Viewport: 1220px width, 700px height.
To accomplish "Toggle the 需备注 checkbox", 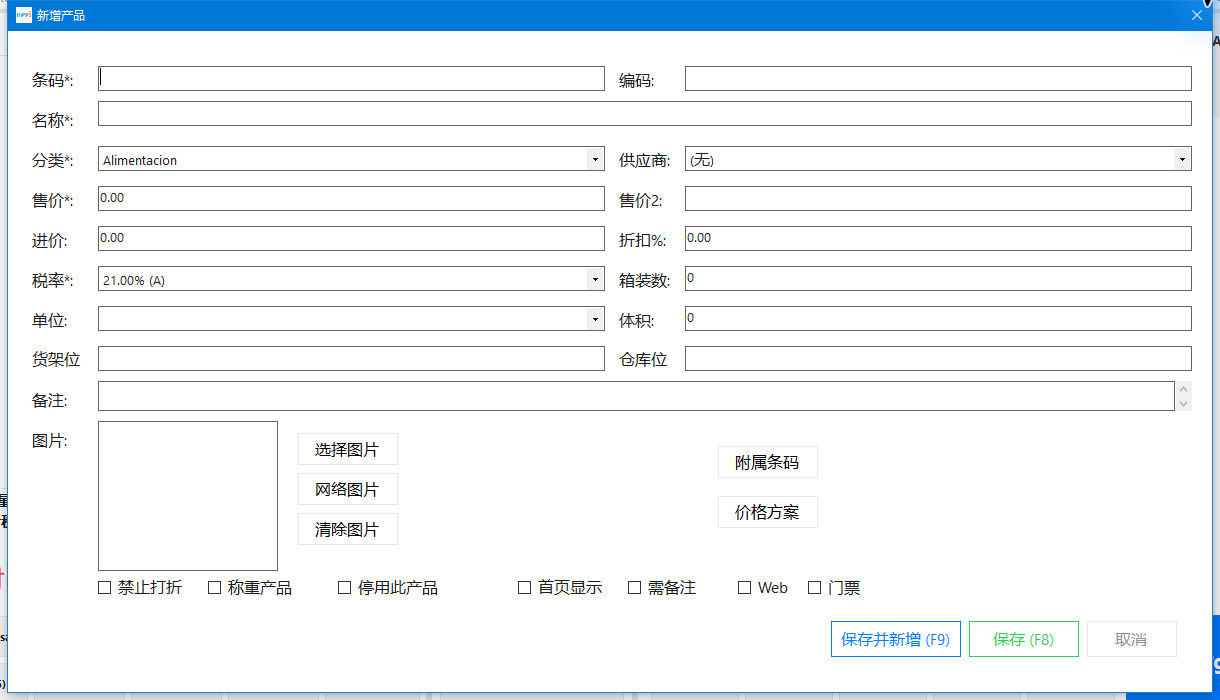I will click(x=634, y=588).
